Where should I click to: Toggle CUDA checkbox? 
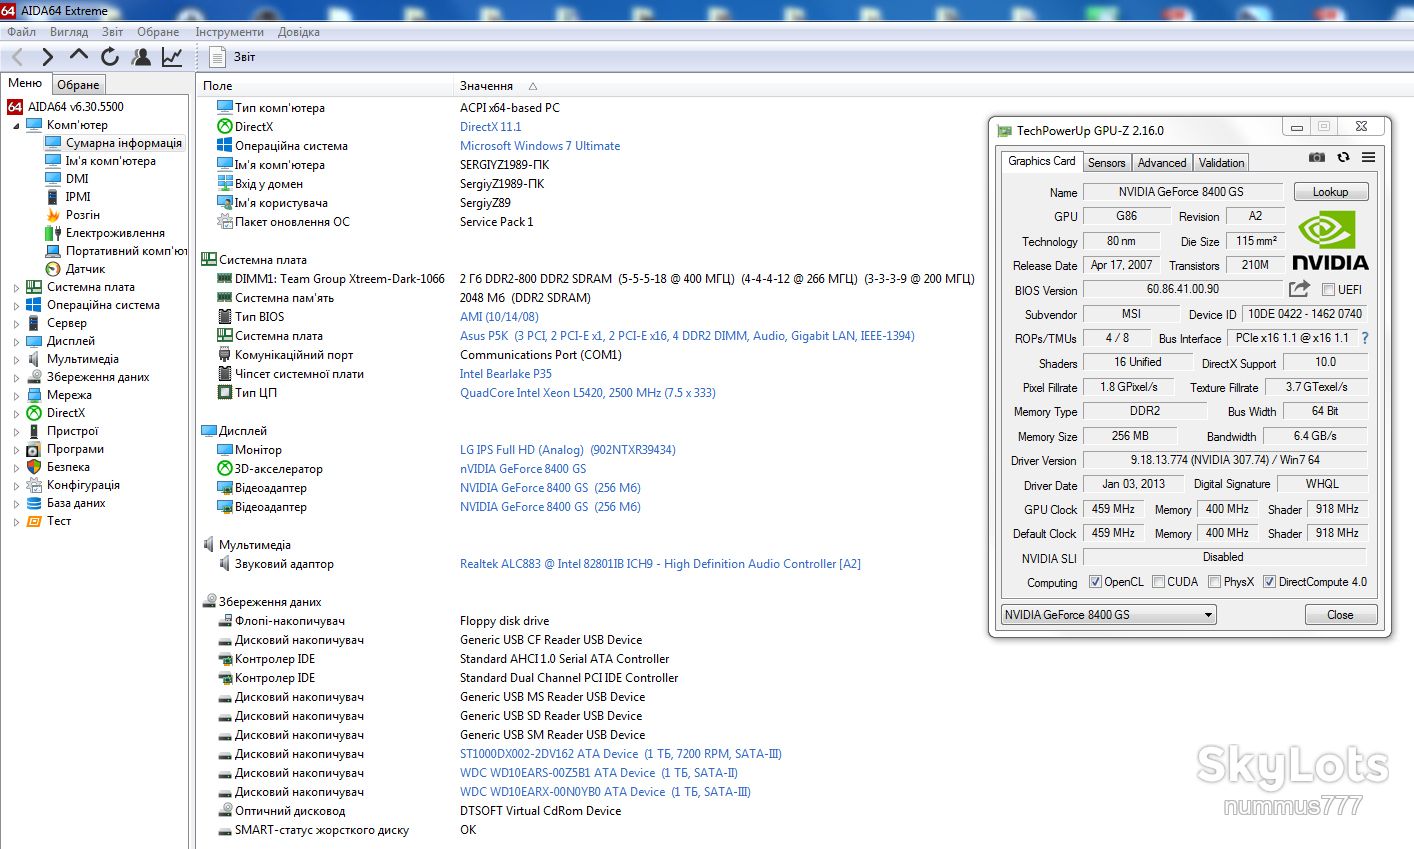pos(1158,582)
